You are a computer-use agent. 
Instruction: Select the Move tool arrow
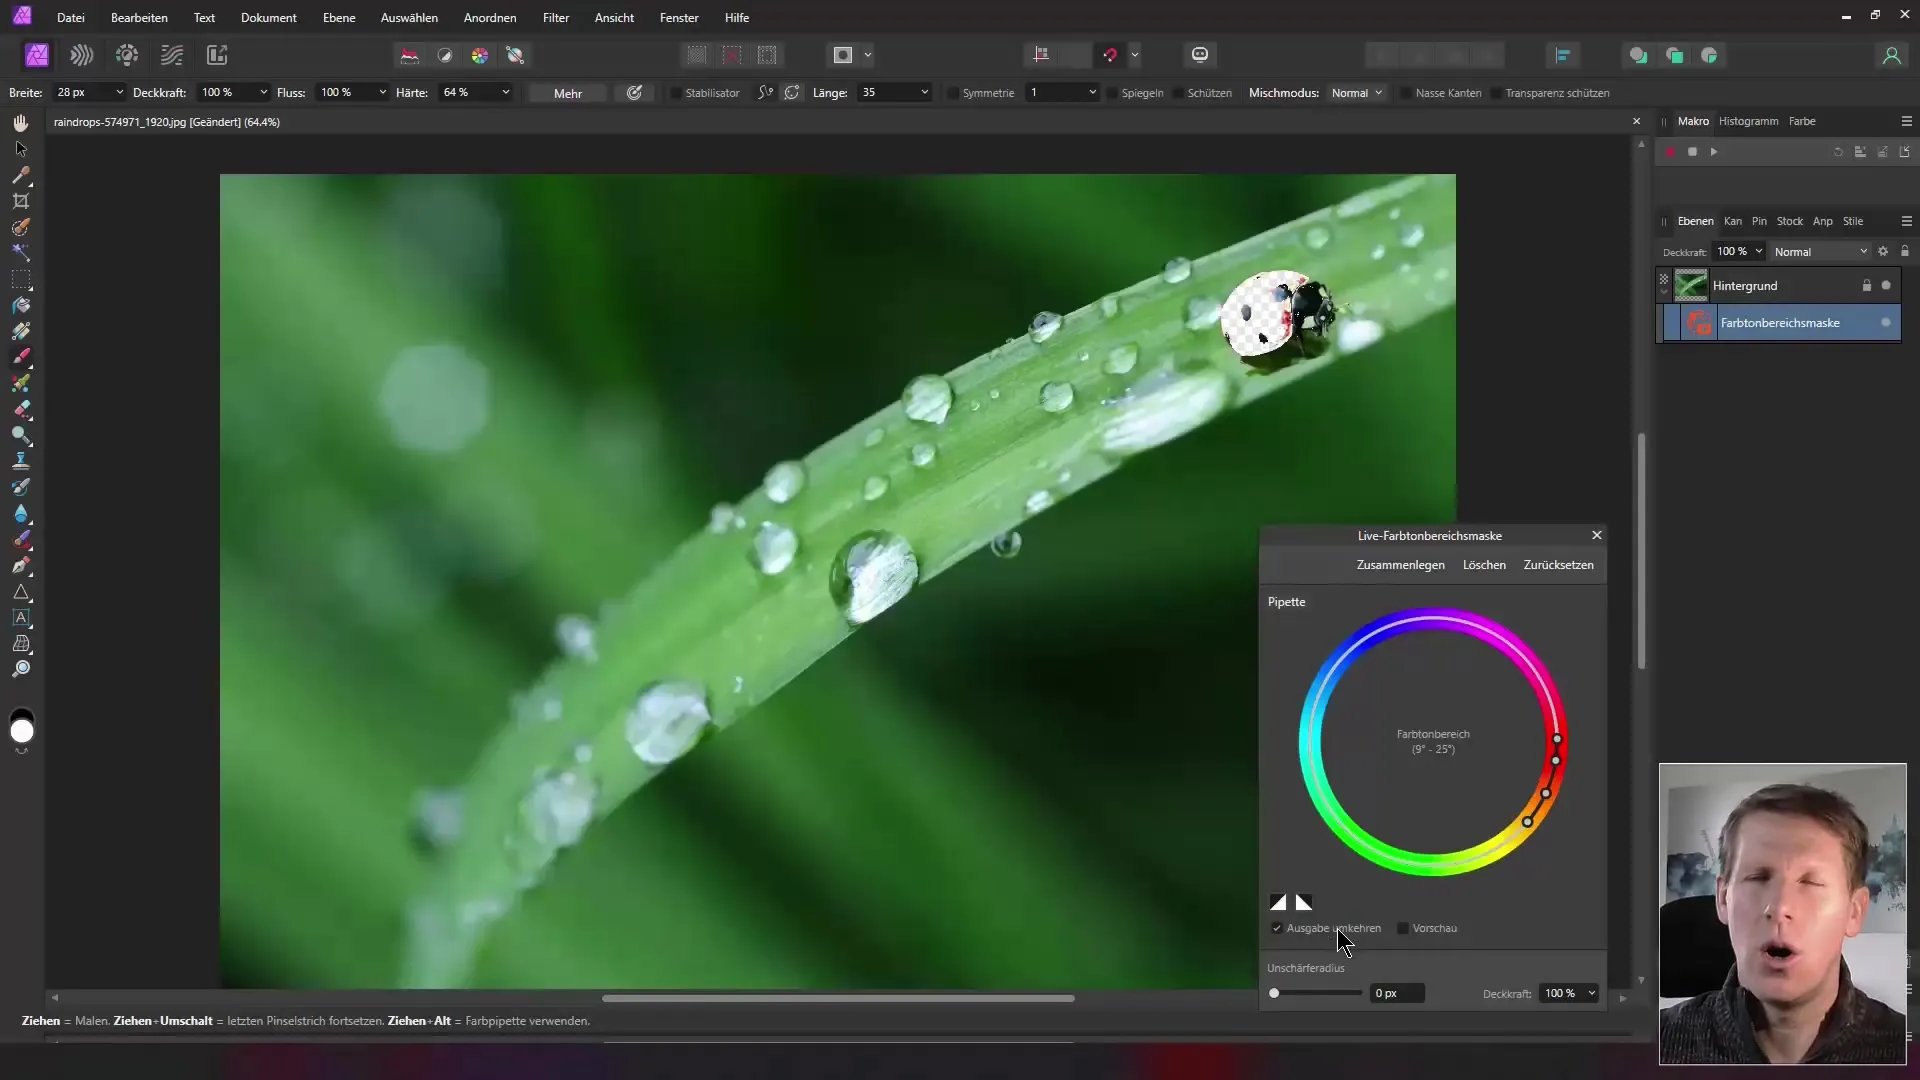click(21, 149)
